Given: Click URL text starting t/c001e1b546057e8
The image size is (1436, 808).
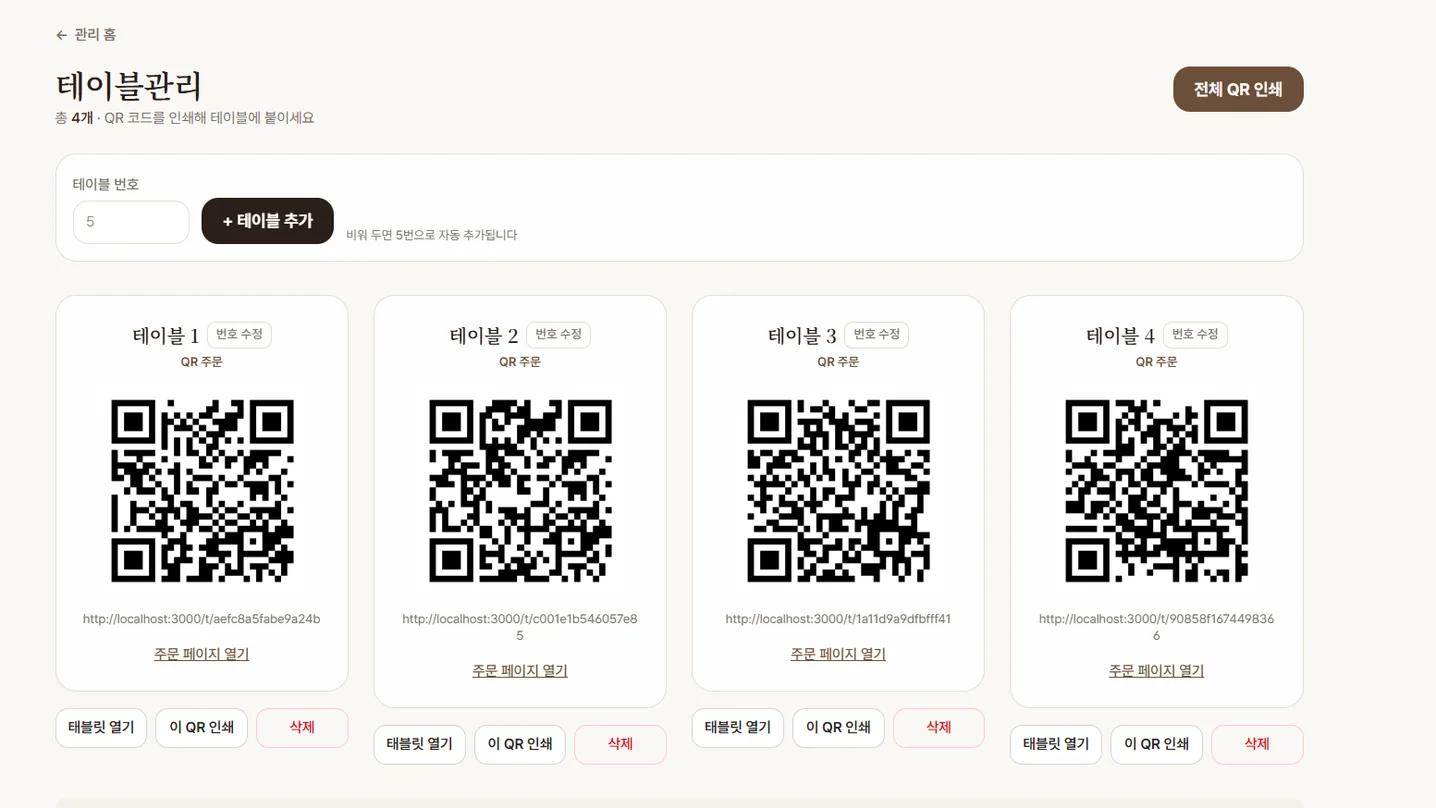Looking at the screenshot, I should pos(520,627).
